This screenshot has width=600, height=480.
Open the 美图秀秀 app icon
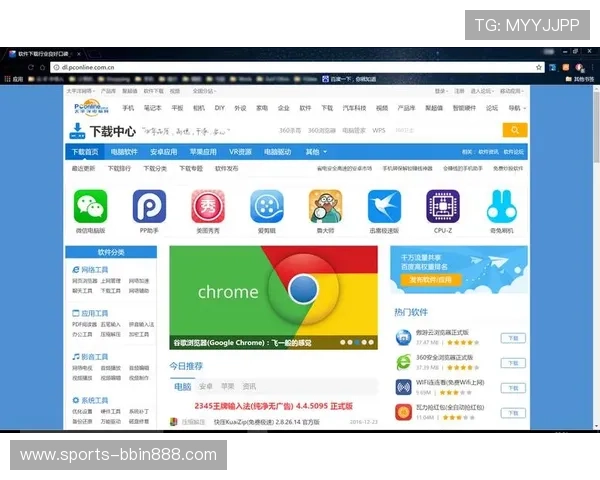click(208, 206)
